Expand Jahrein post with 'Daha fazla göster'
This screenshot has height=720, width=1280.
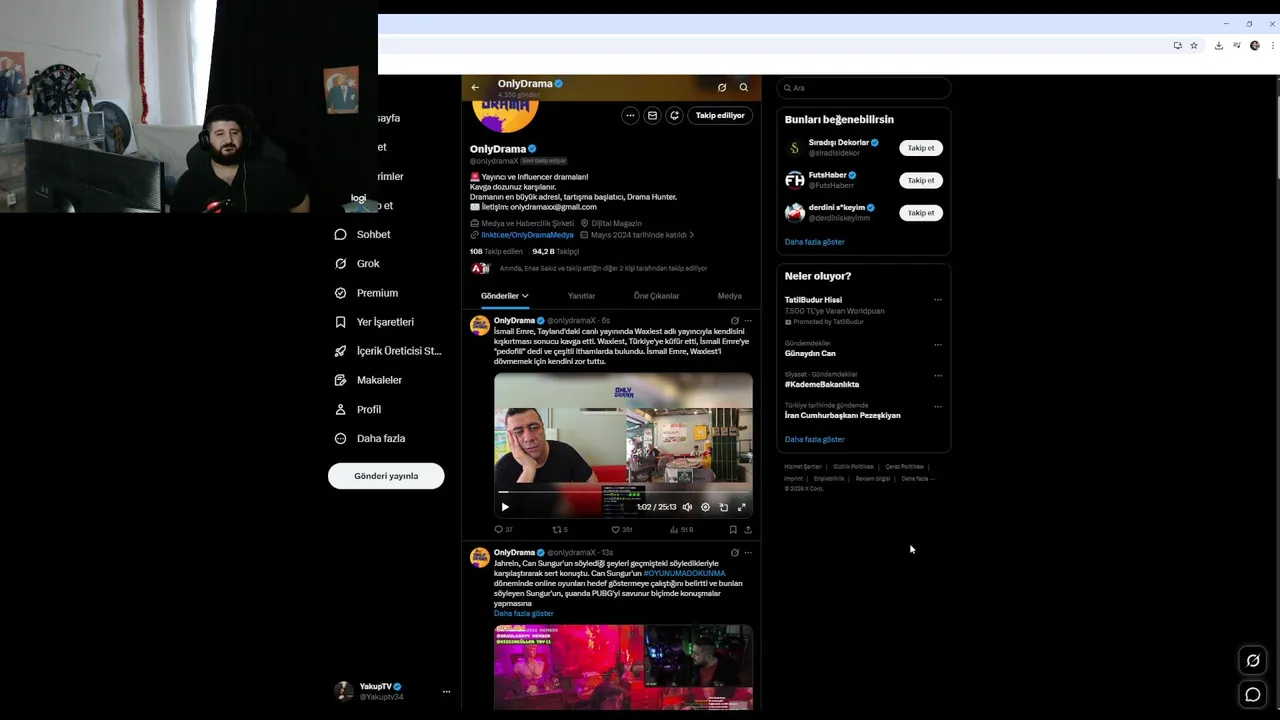(x=523, y=614)
